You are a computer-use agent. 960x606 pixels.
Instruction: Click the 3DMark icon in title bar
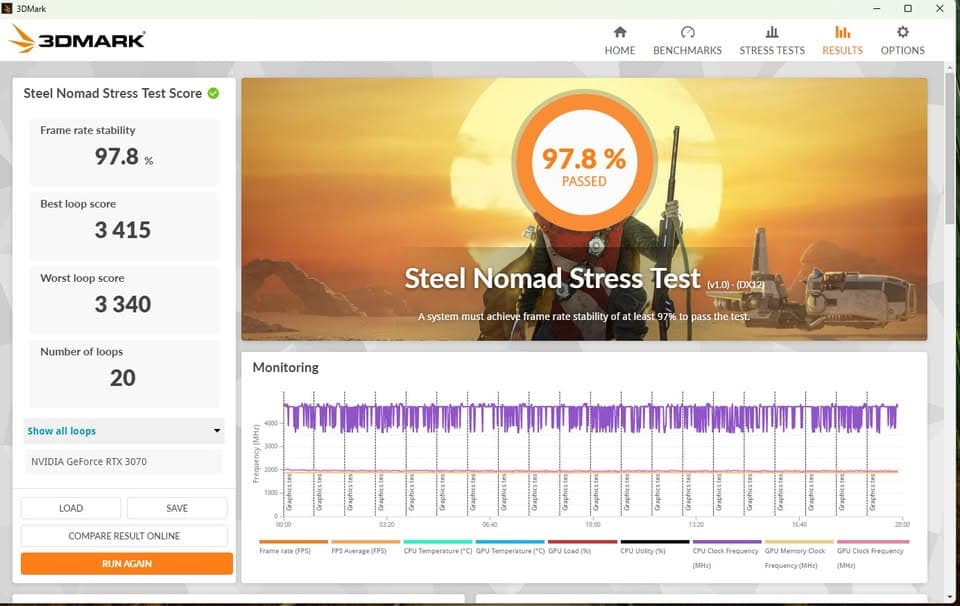coord(7,9)
